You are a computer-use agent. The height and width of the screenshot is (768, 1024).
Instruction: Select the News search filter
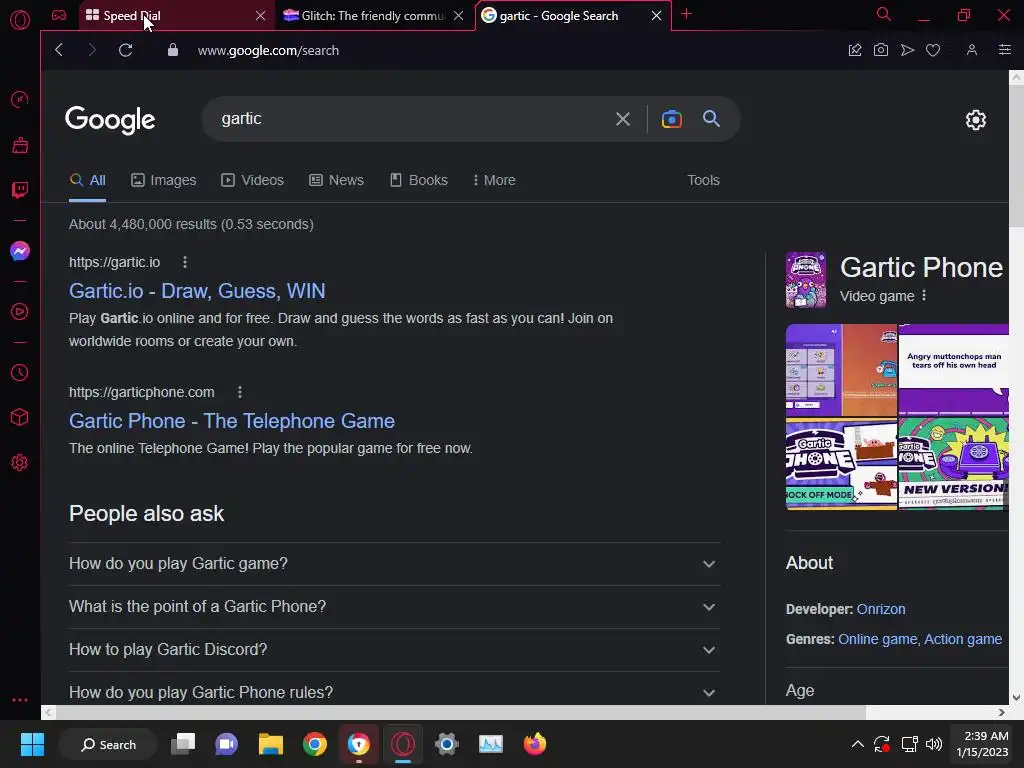pos(336,180)
